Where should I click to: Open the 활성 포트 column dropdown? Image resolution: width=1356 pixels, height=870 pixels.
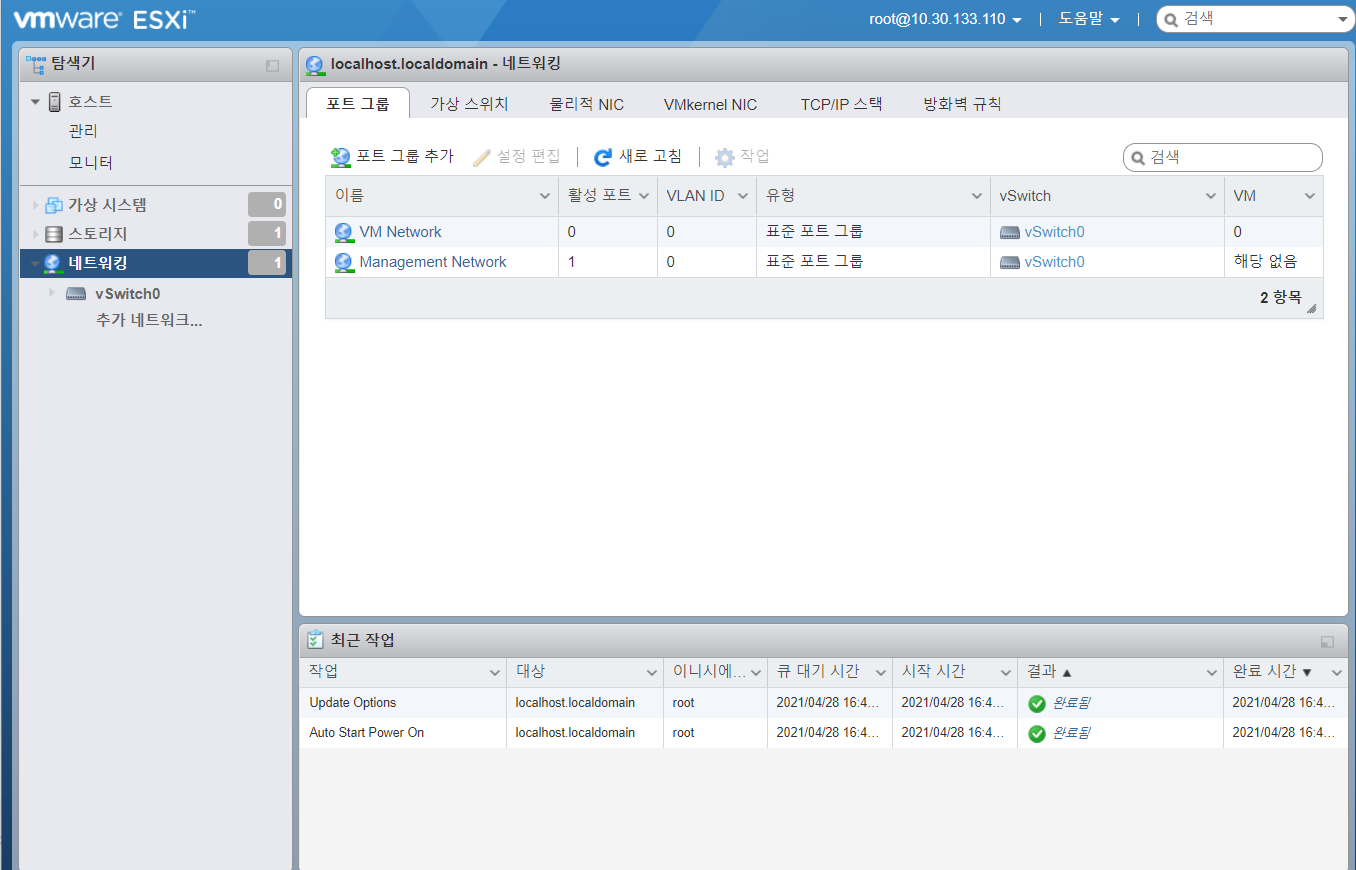click(644, 196)
